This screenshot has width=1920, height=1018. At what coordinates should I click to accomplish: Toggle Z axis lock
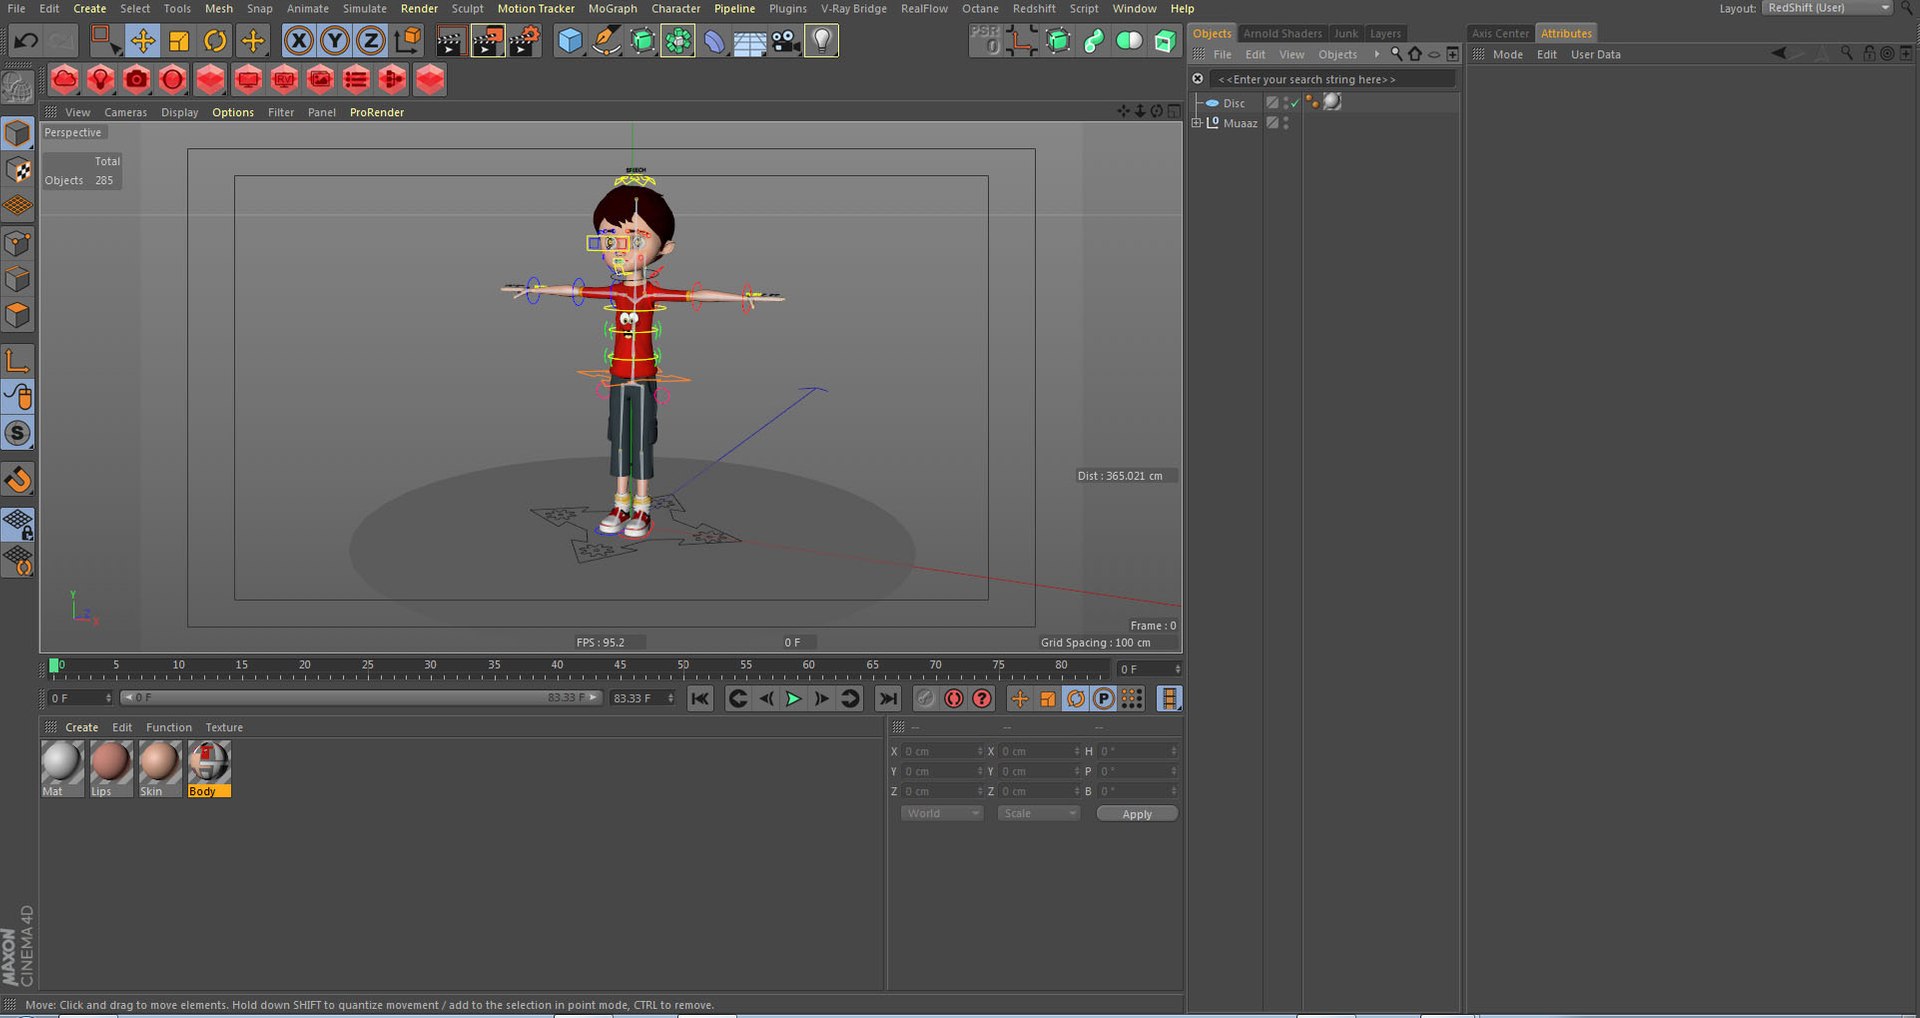coord(370,41)
